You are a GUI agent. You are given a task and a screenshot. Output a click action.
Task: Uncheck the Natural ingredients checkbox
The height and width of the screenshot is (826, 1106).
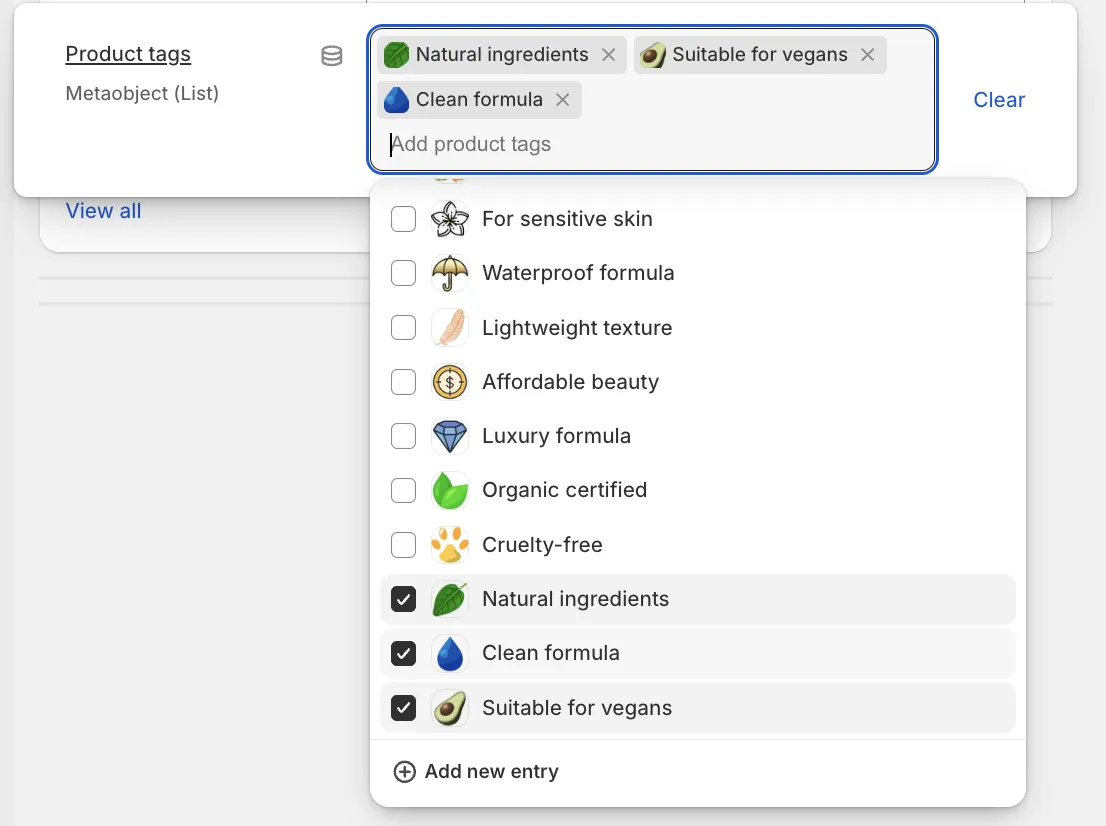click(x=403, y=599)
